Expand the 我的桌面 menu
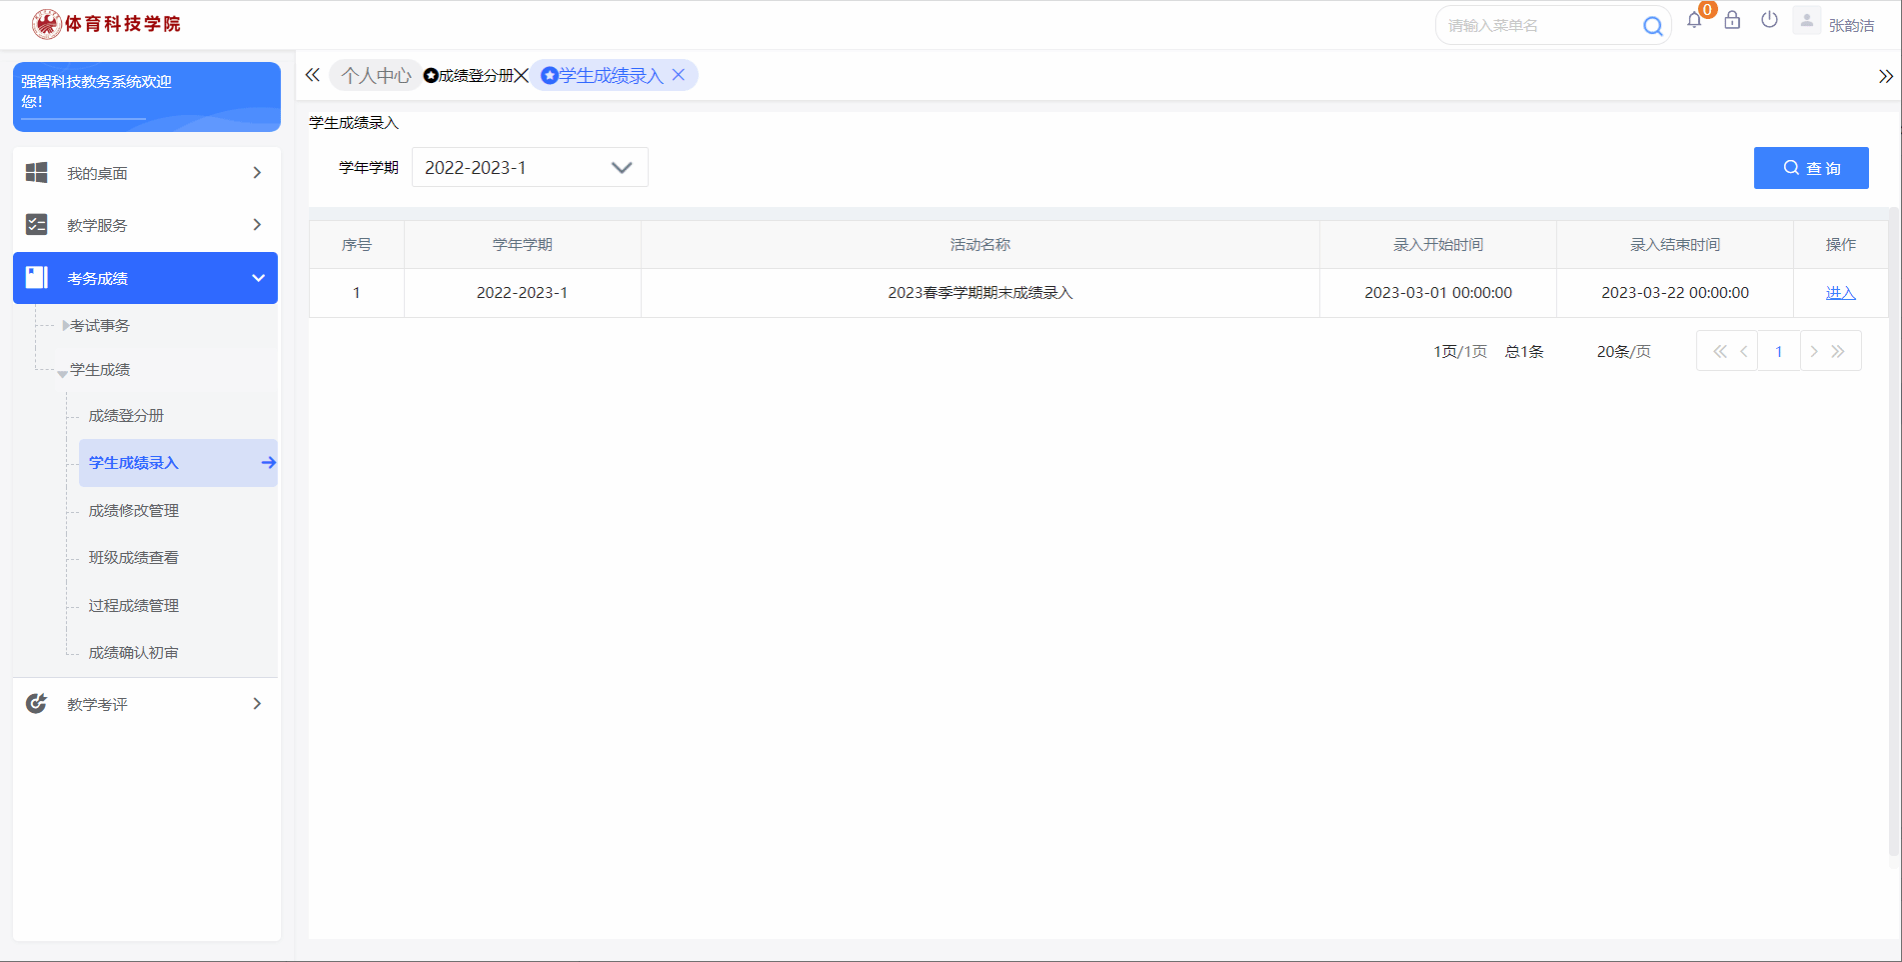The image size is (1902, 962). click(145, 173)
